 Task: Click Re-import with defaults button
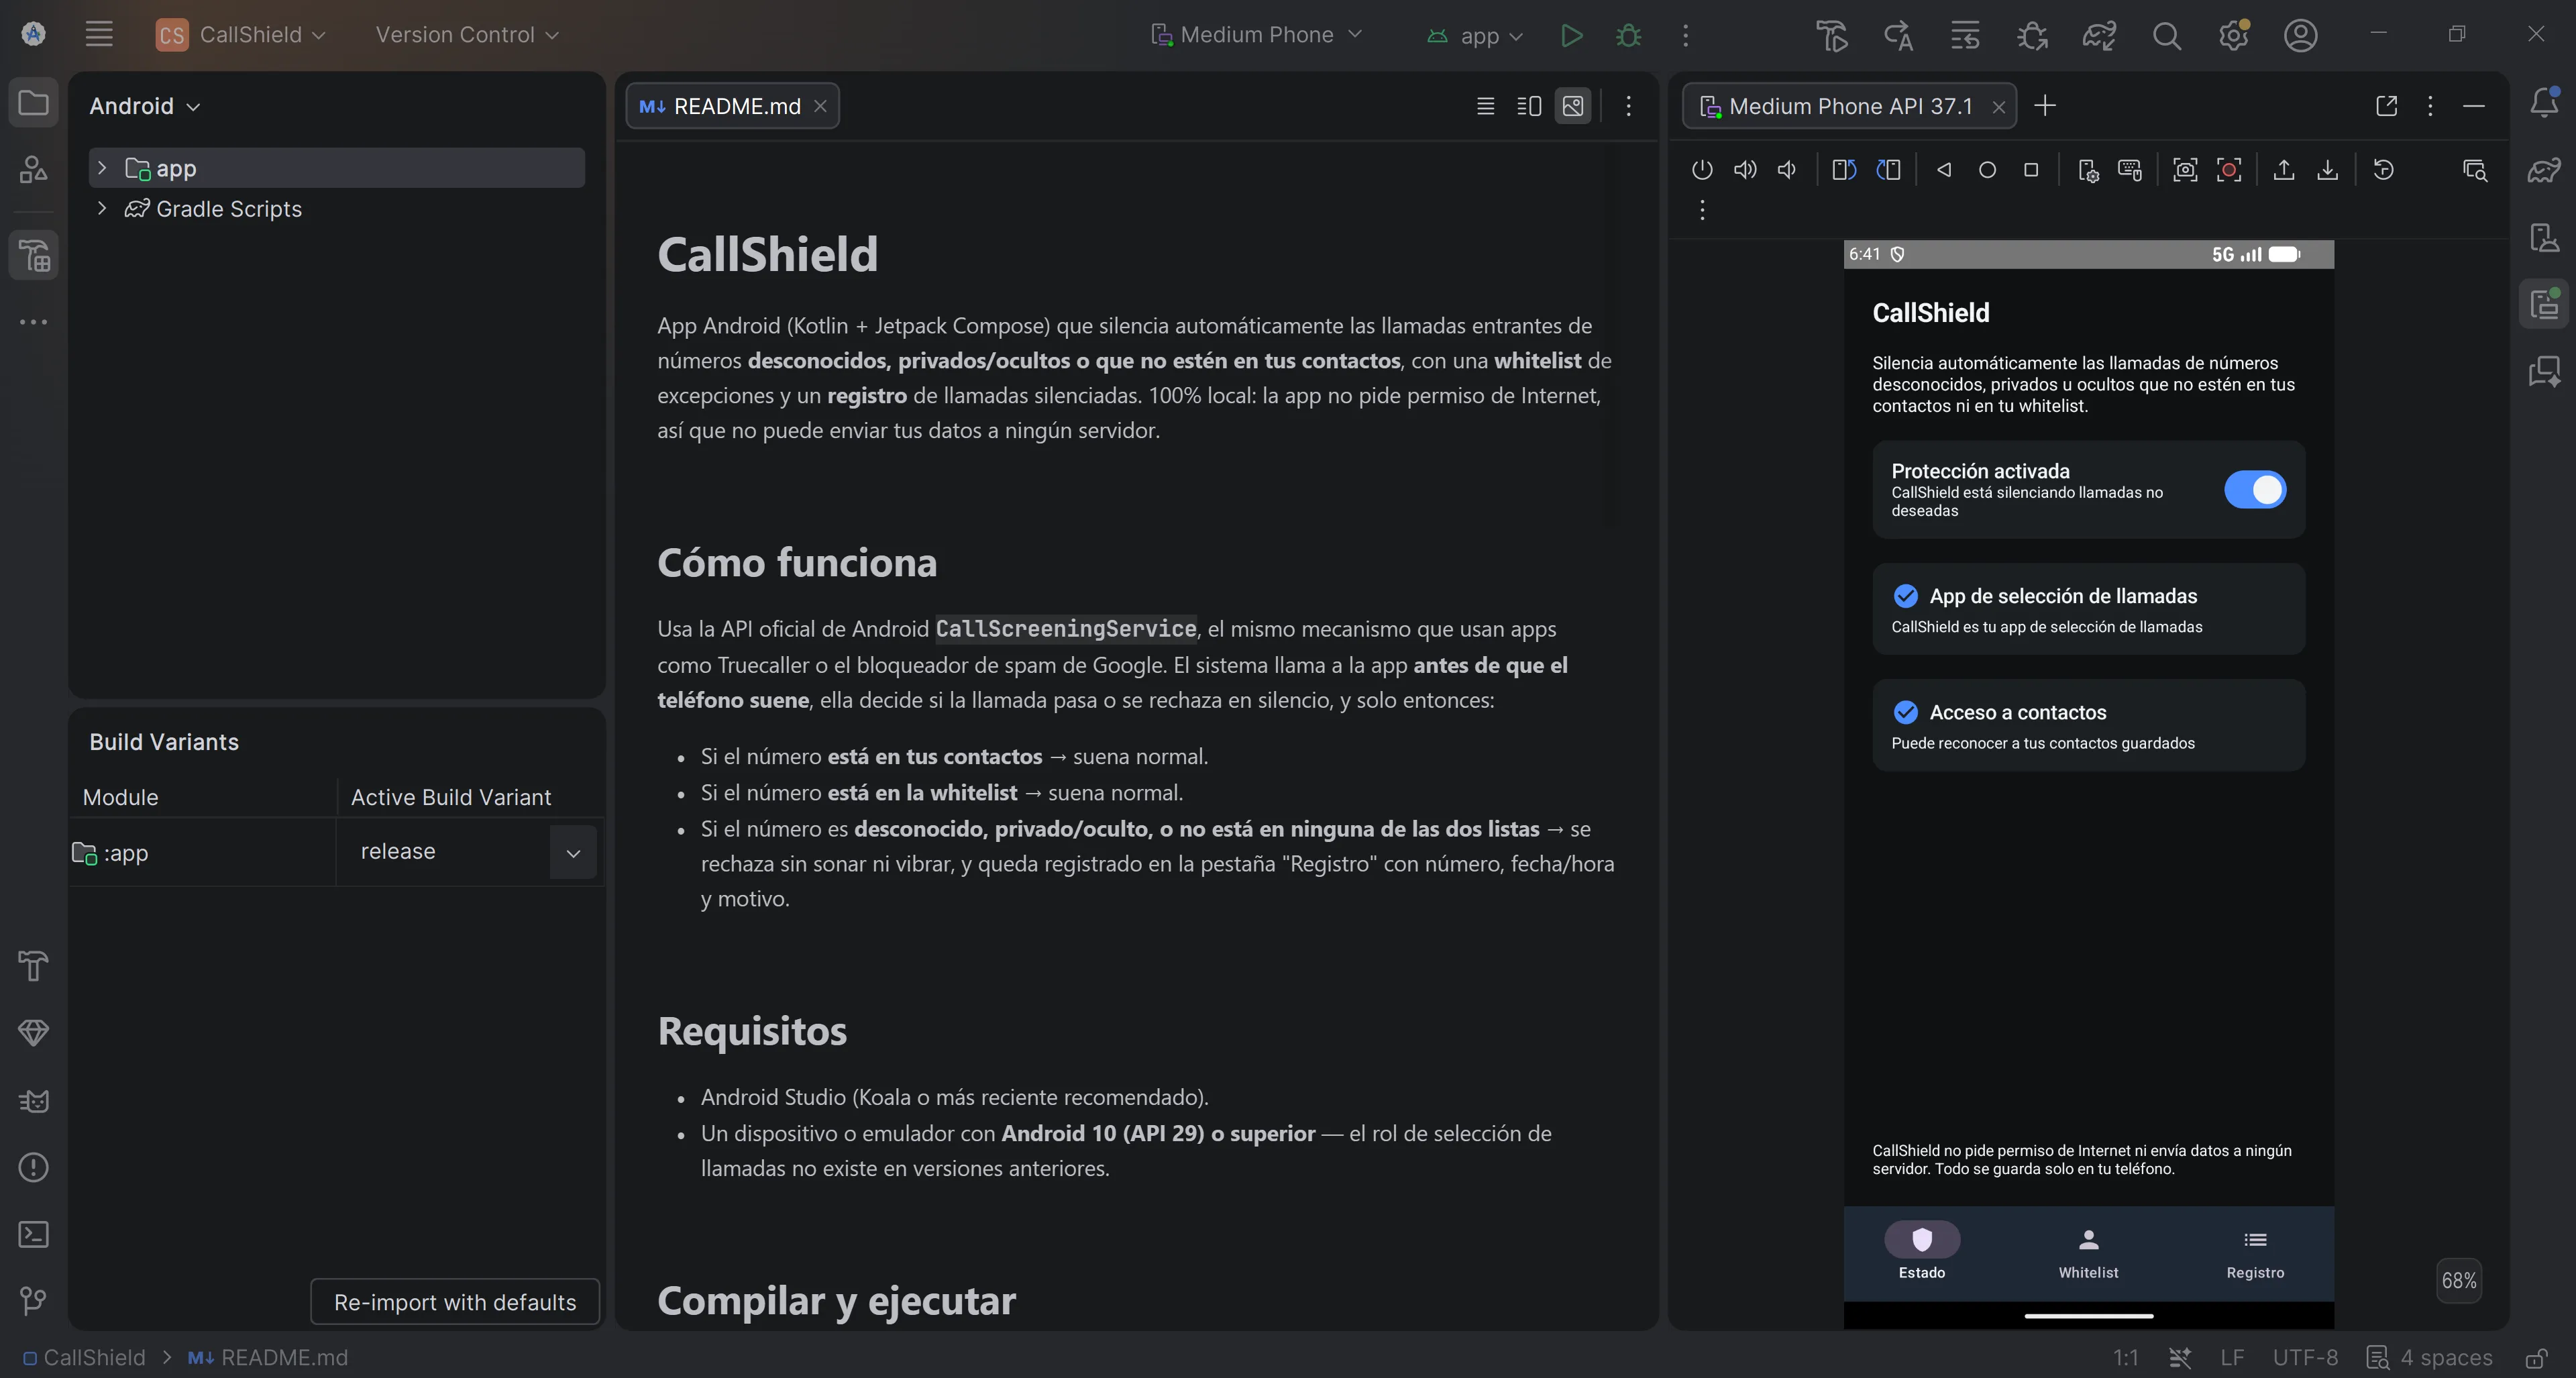coord(455,1302)
